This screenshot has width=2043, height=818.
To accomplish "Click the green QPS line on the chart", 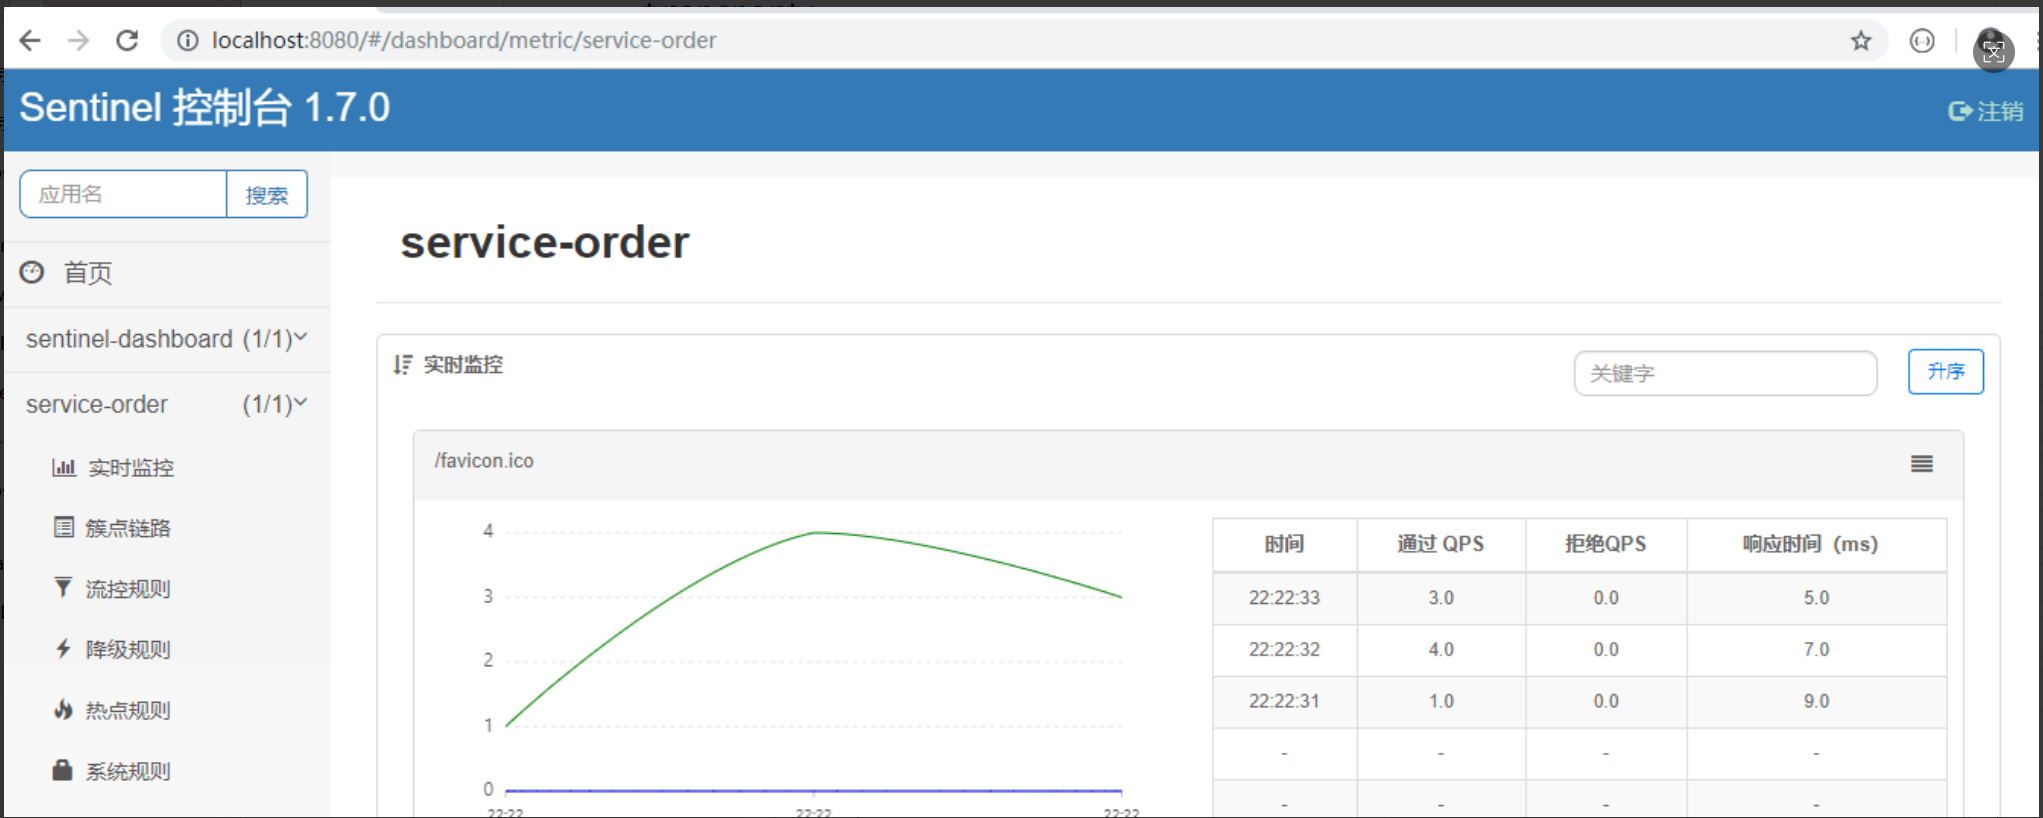I will tap(814, 533).
